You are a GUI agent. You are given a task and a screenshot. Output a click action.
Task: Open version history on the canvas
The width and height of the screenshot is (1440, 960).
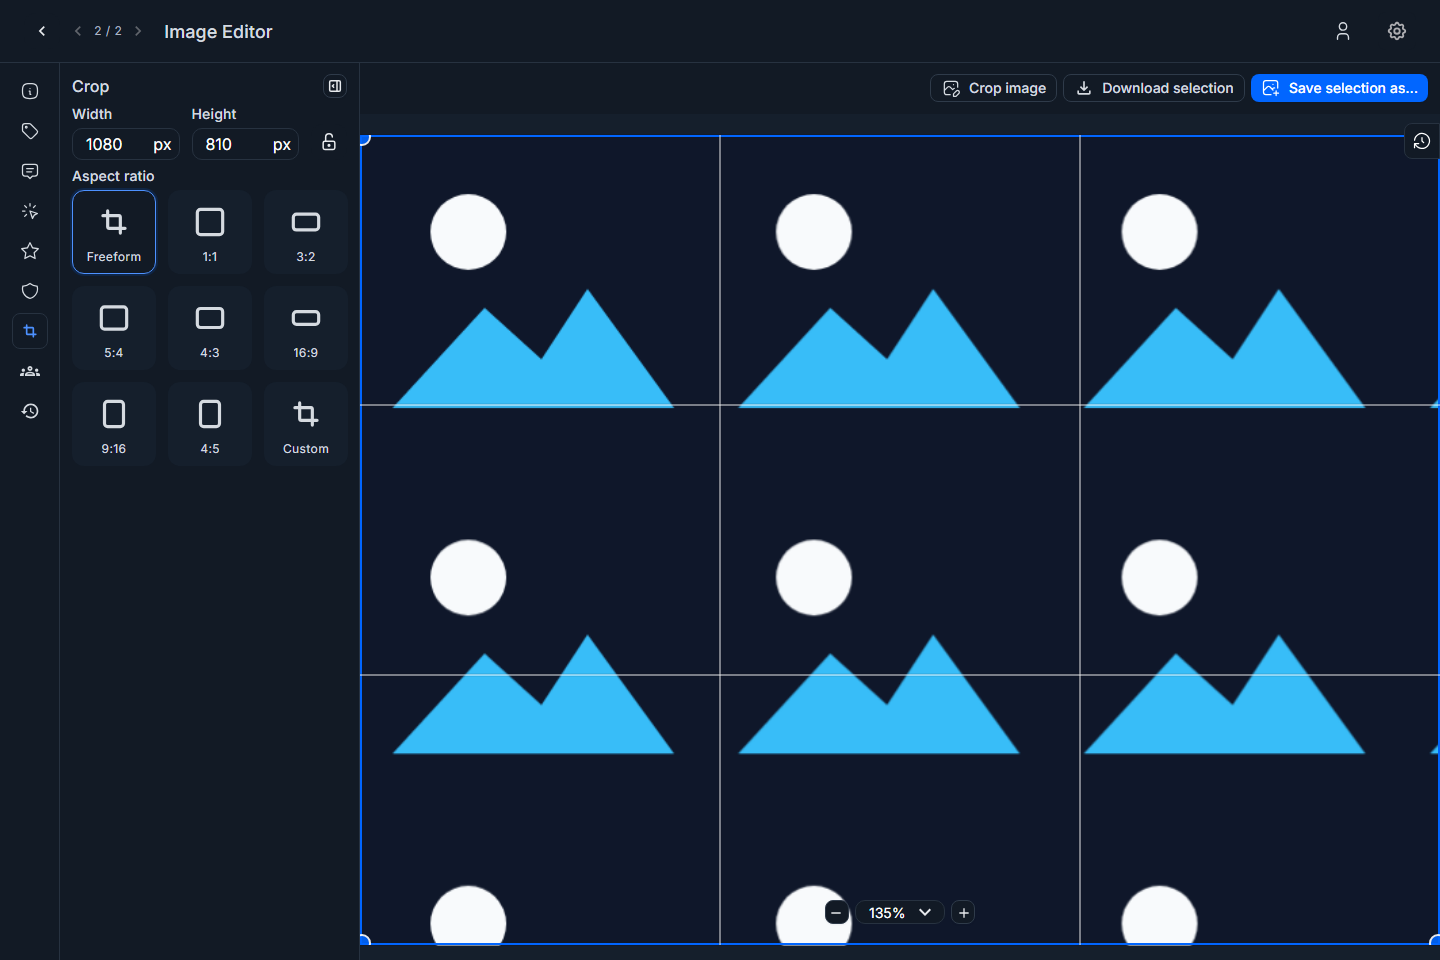(1422, 142)
